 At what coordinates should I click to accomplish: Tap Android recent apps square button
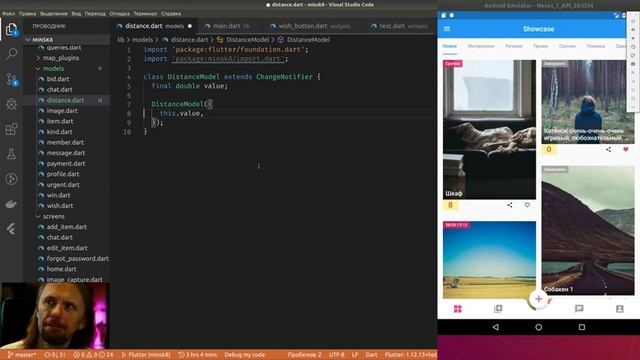(582, 327)
